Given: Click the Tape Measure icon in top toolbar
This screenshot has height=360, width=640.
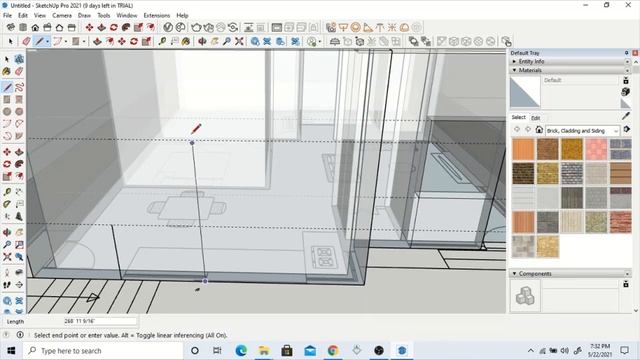Looking at the screenshot, I should [x=162, y=41].
